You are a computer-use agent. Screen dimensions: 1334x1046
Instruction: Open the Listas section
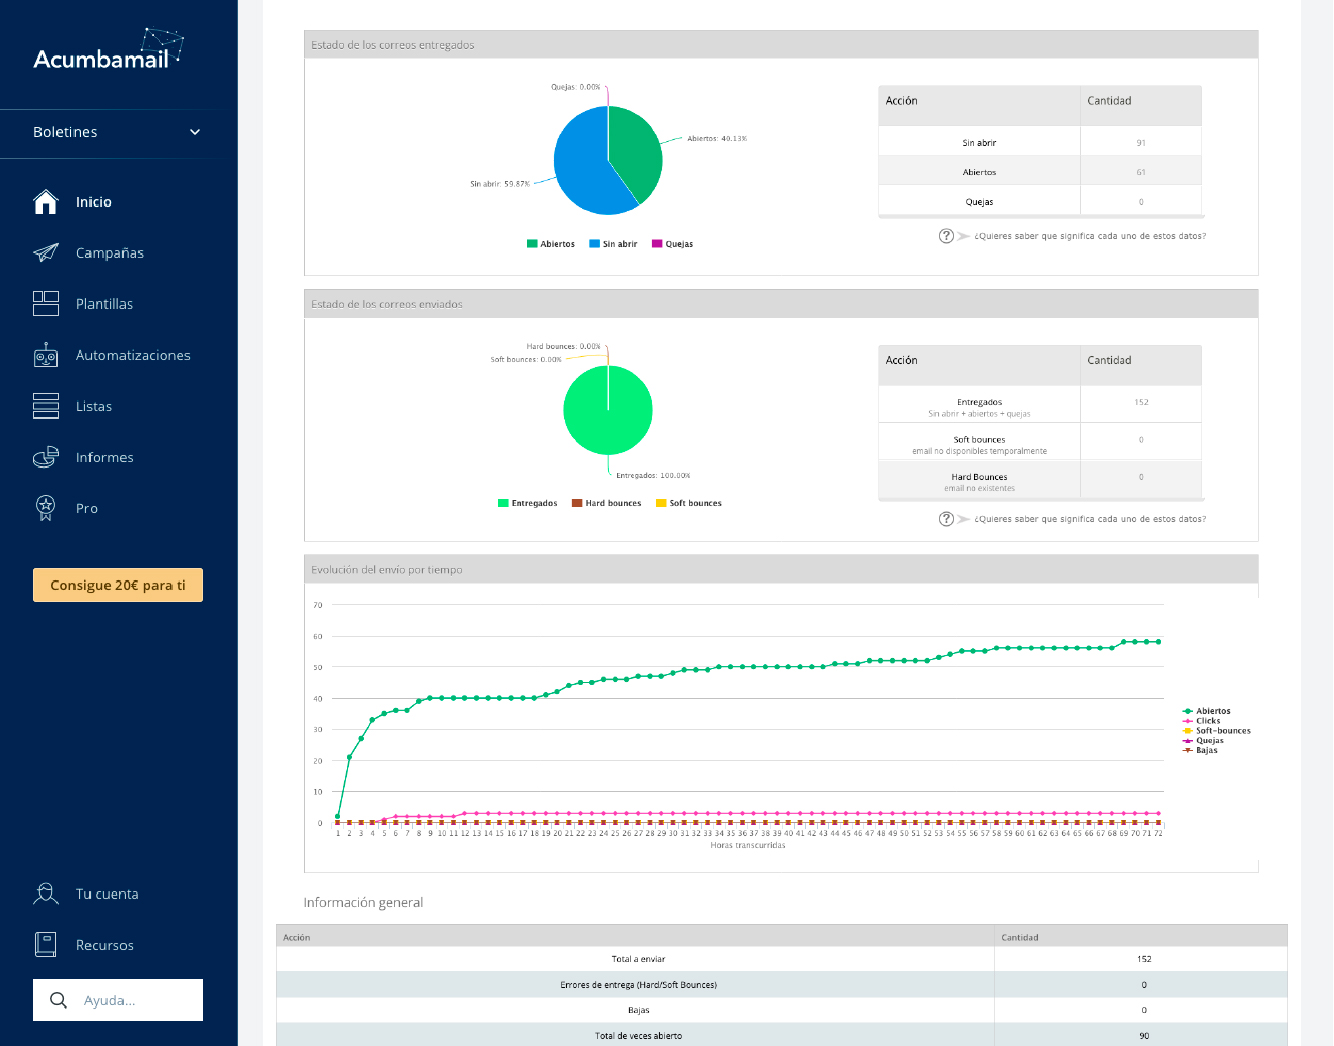click(x=94, y=406)
